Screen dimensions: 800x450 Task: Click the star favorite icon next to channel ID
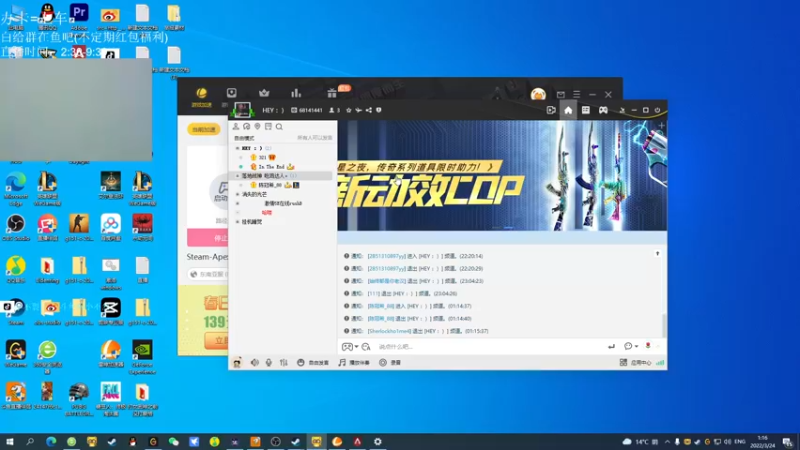point(349,110)
